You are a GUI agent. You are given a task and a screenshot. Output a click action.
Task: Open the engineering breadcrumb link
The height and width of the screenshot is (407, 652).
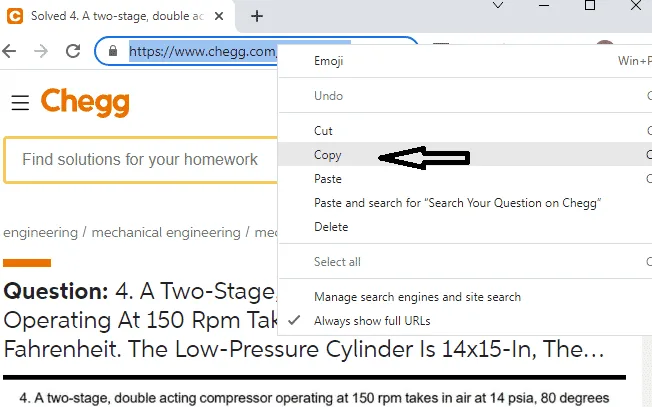(x=40, y=232)
